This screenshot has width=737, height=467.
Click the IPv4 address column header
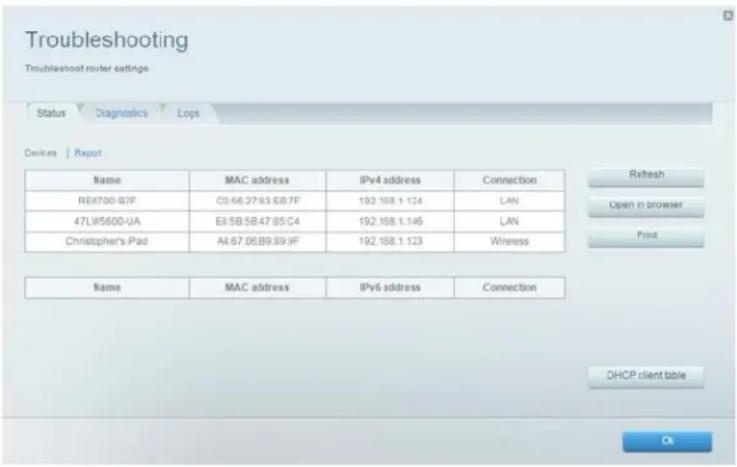pyautogui.click(x=390, y=180)
